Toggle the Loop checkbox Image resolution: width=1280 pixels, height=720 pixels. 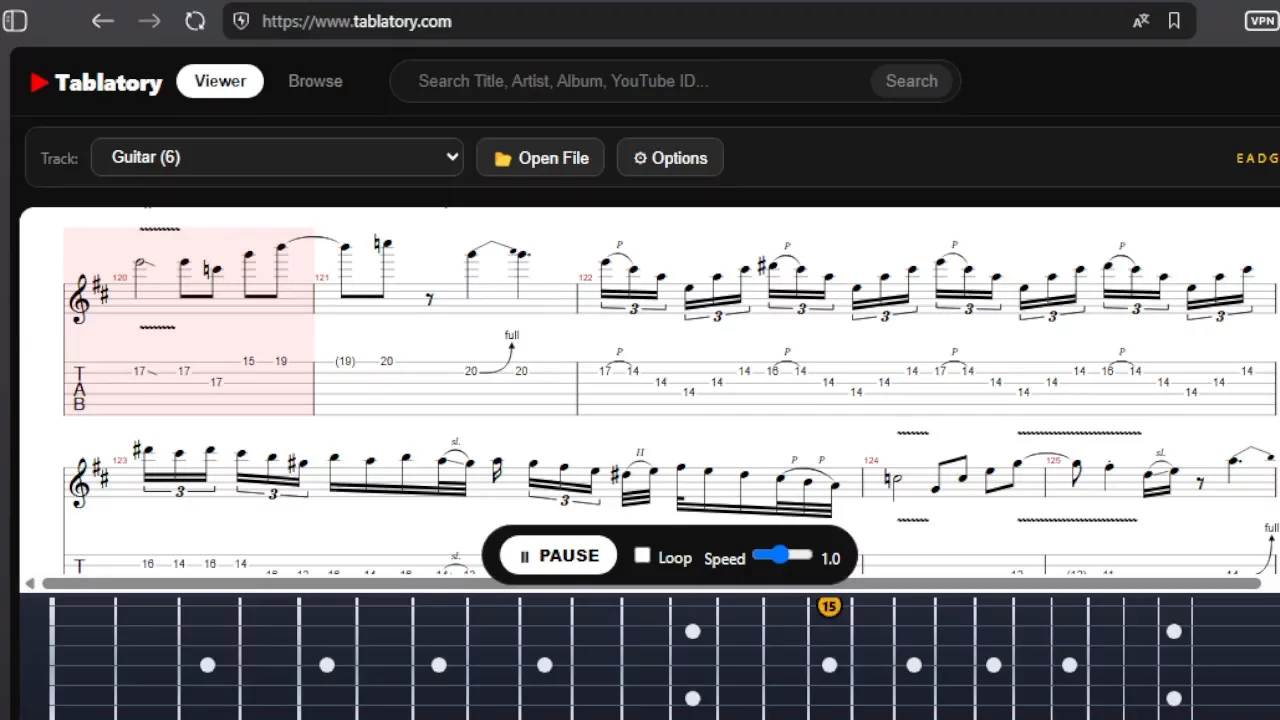pyautogui.click(x=643, y=556)
